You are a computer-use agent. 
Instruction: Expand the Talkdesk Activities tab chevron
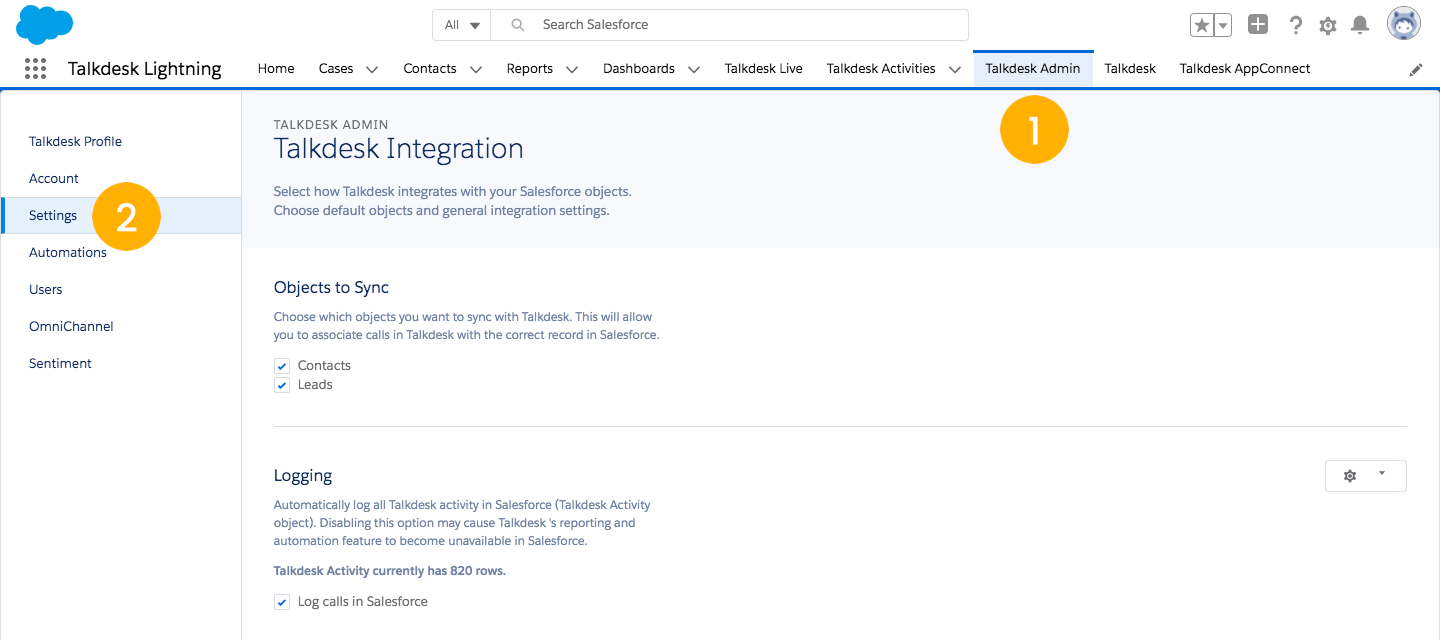pos(955,69)
